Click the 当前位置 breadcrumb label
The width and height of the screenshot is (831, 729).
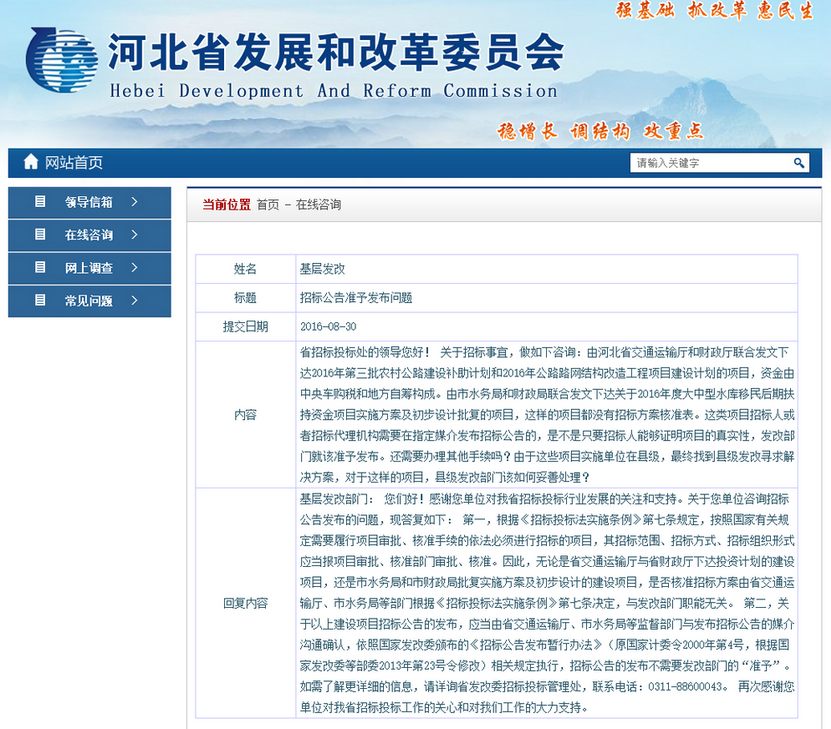coord(226,205)
